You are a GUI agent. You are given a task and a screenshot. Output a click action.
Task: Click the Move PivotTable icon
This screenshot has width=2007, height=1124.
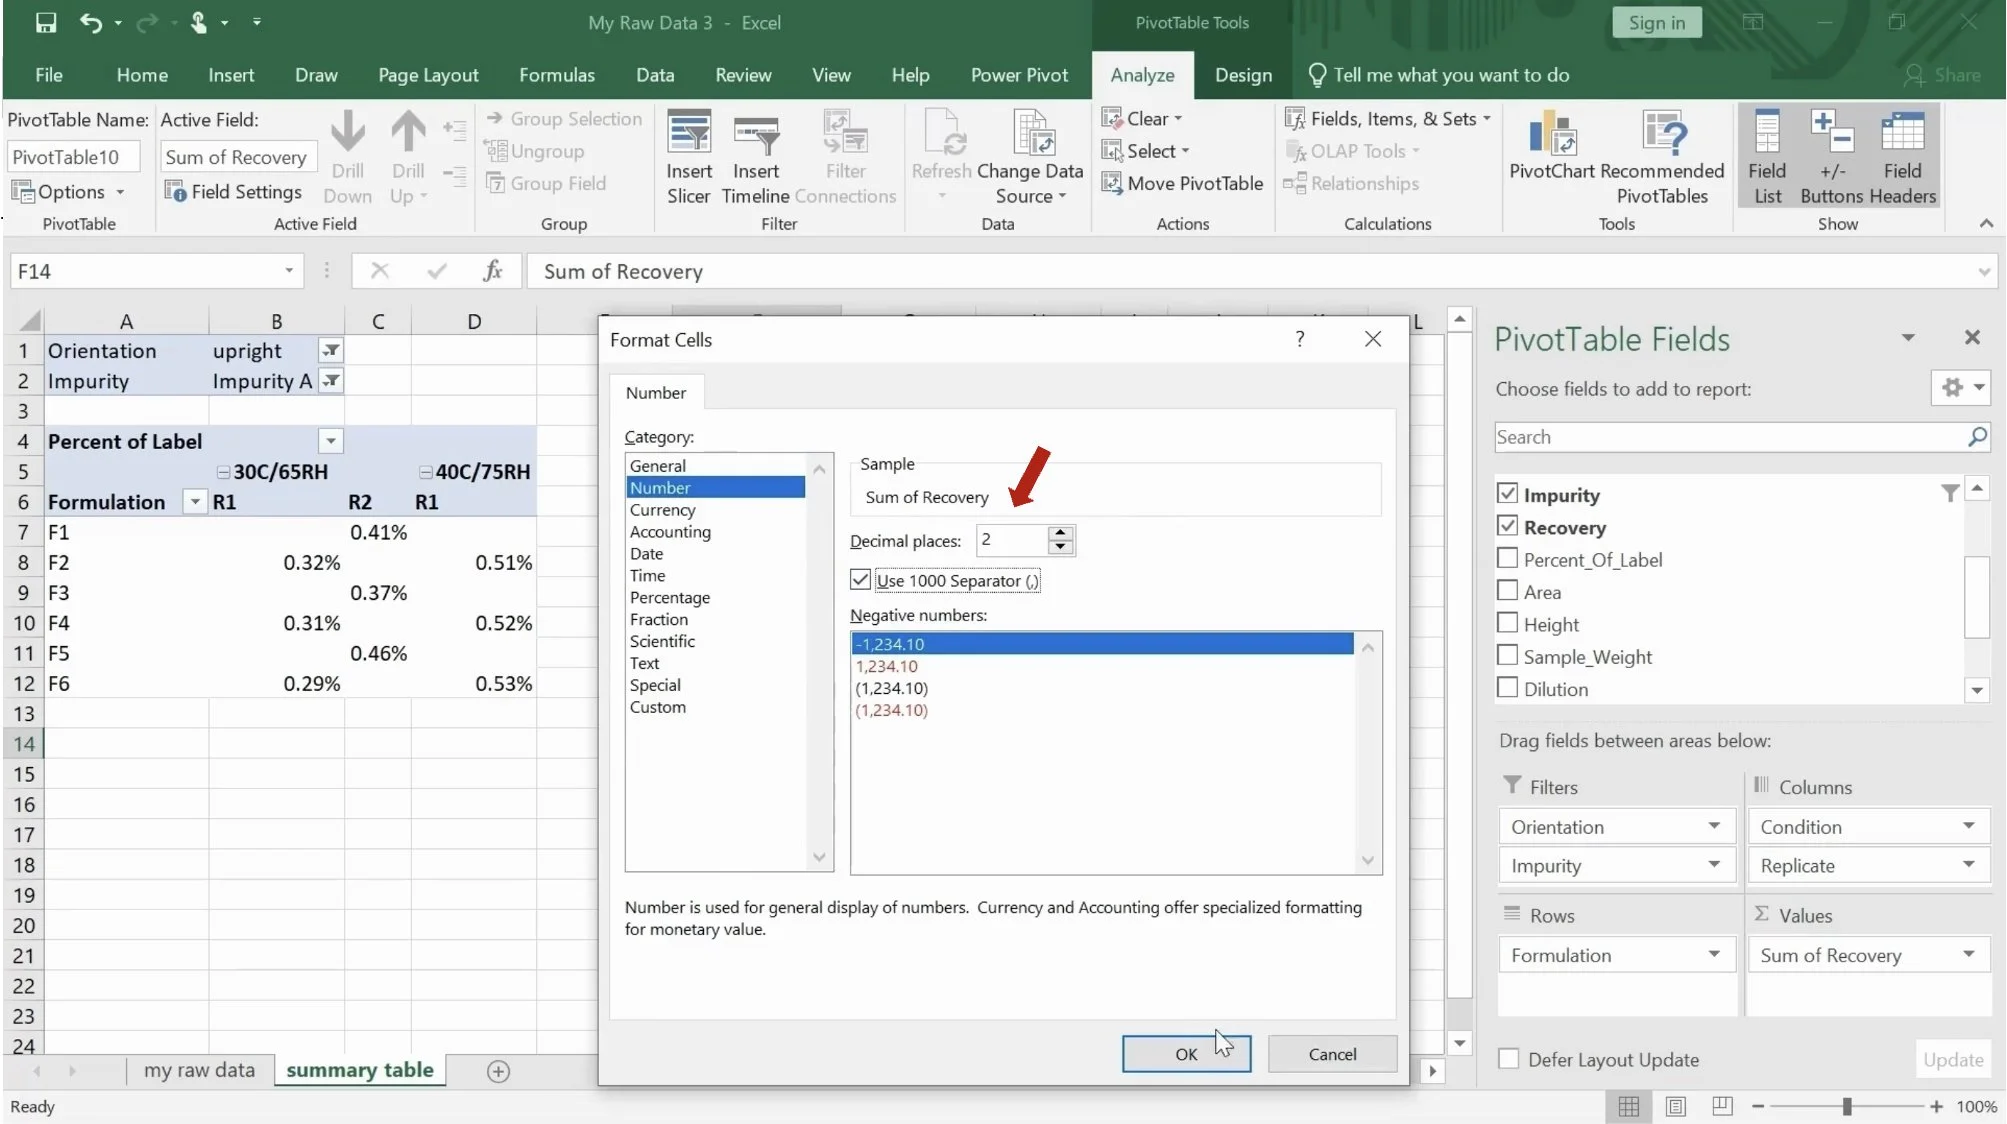pos(1112,183)
